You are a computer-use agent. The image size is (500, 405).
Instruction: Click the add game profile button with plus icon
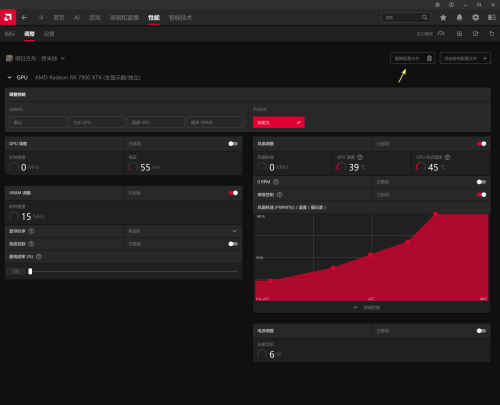(x=465, y=58)
